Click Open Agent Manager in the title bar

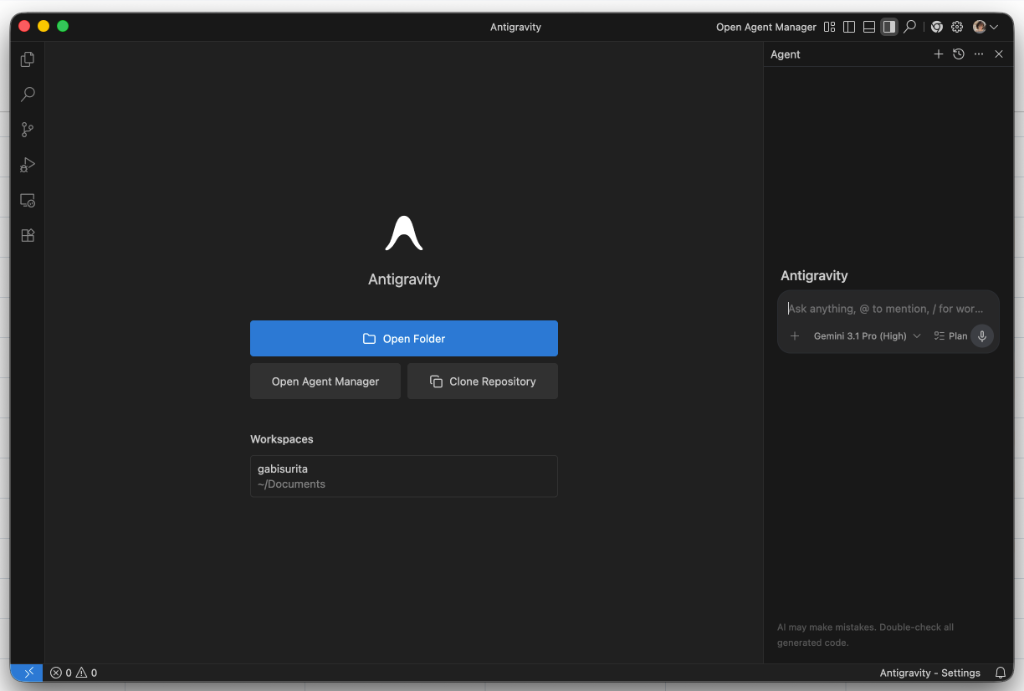[x=766, y=27]
